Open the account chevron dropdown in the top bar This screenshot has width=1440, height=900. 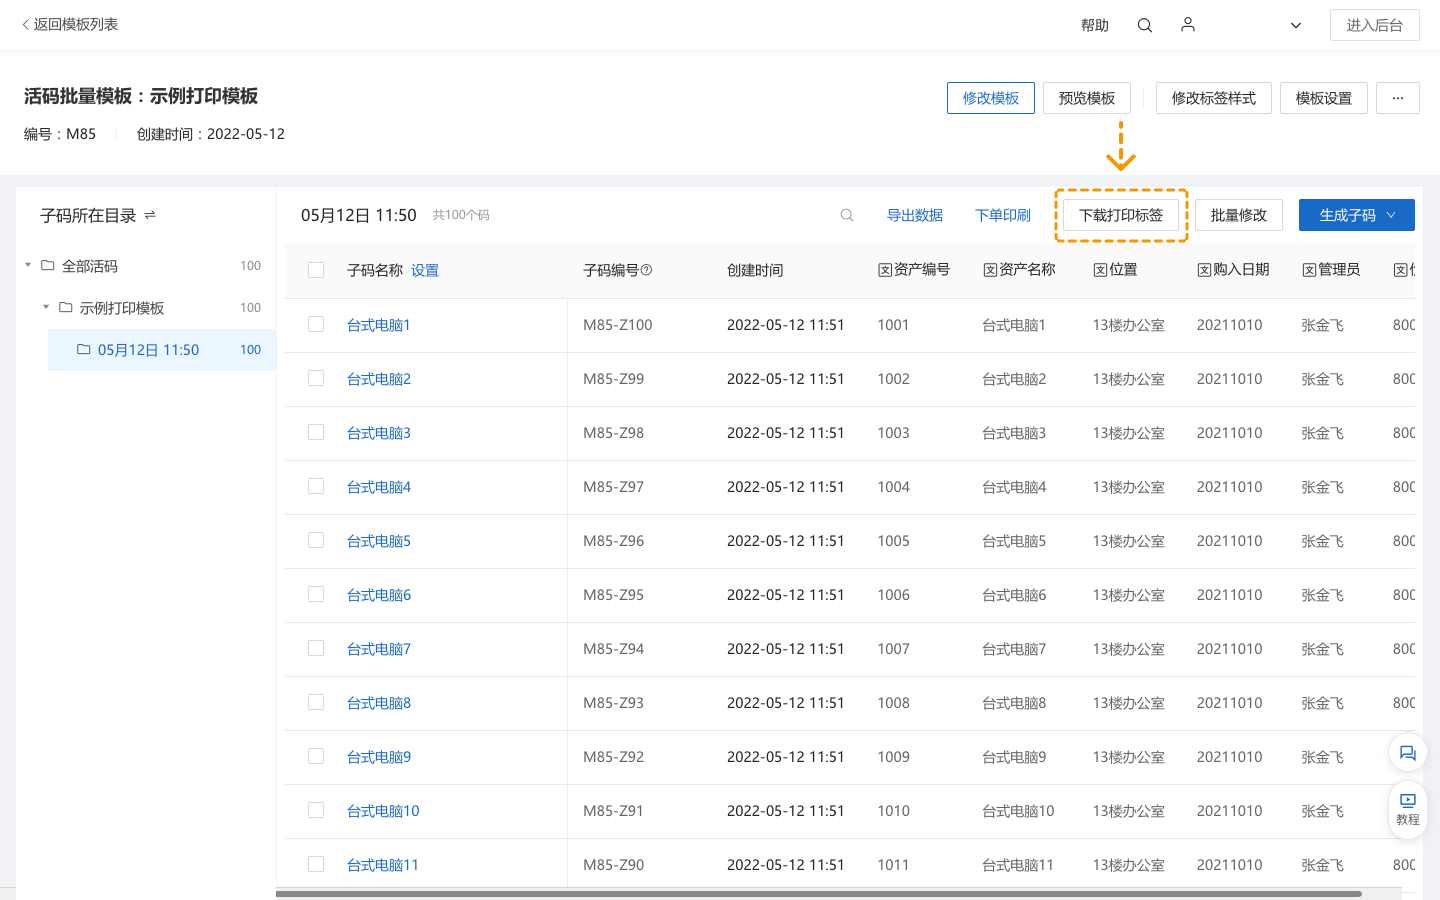click(x=1295, y=25)
